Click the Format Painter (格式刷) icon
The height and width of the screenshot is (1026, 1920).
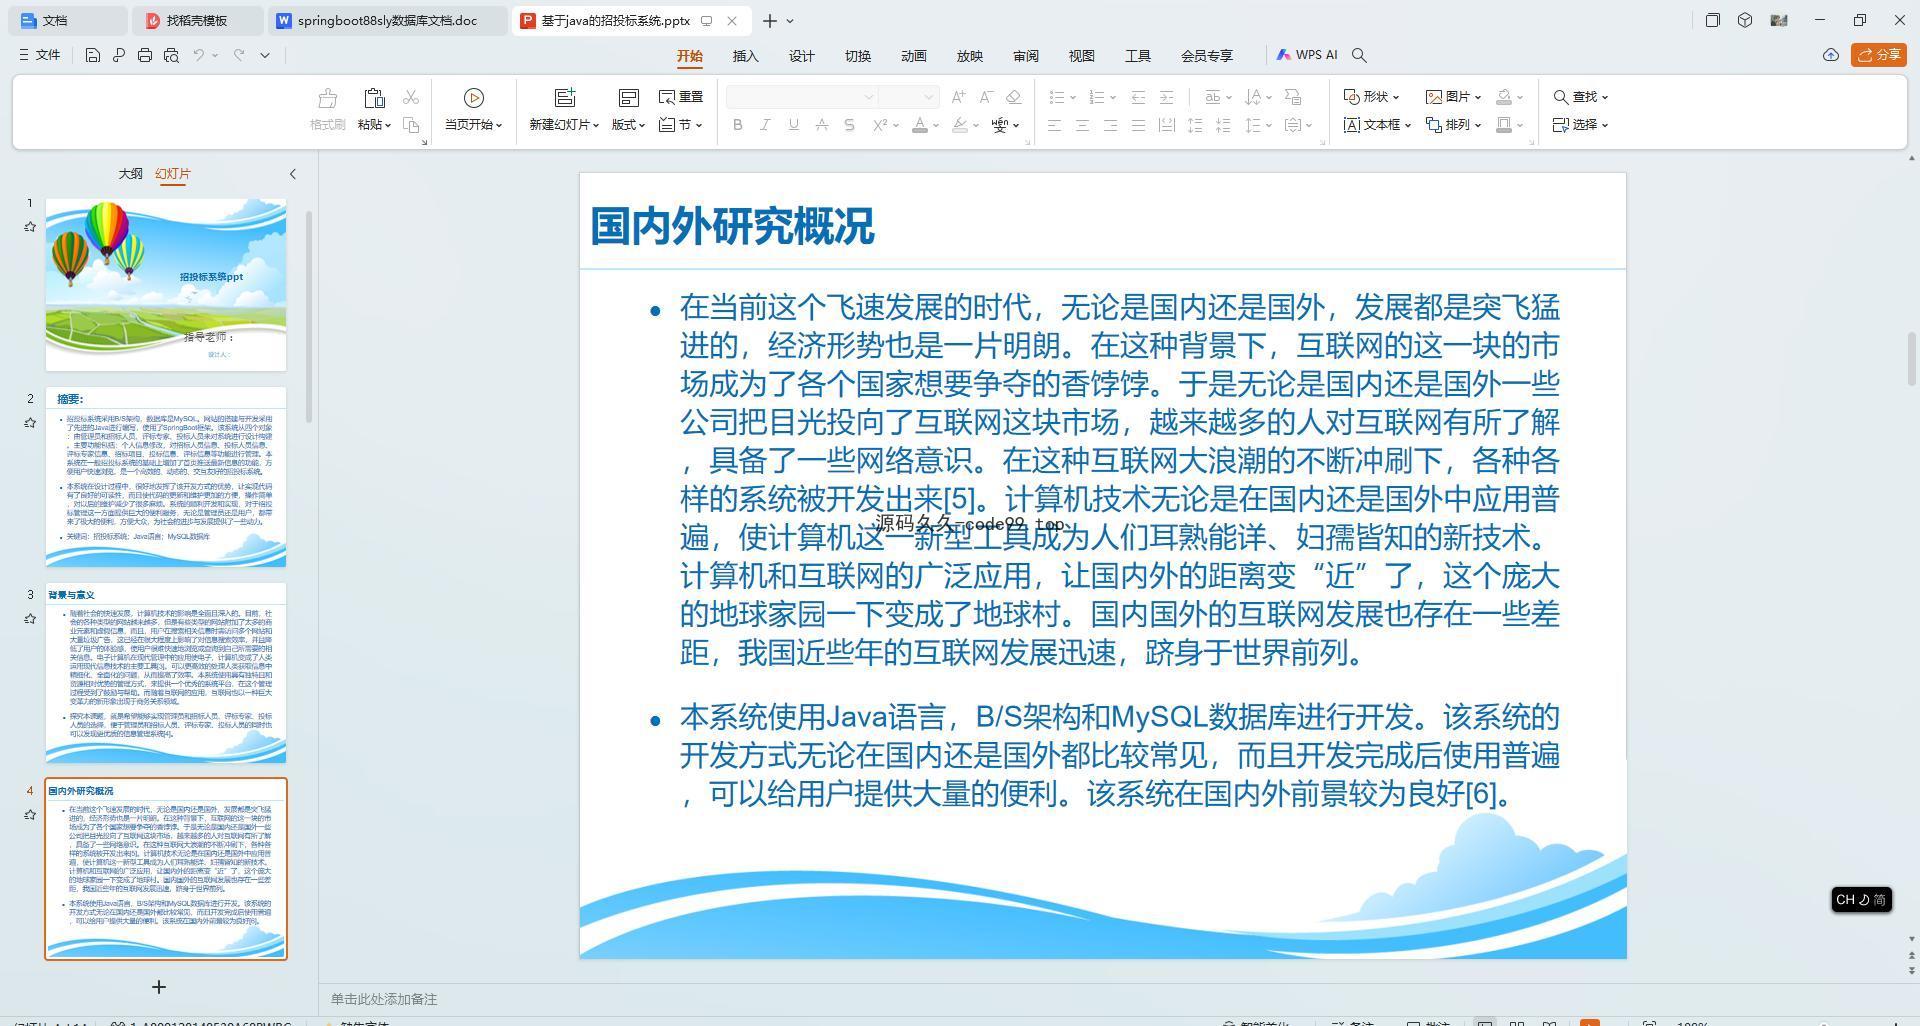[x=327, y=98]
